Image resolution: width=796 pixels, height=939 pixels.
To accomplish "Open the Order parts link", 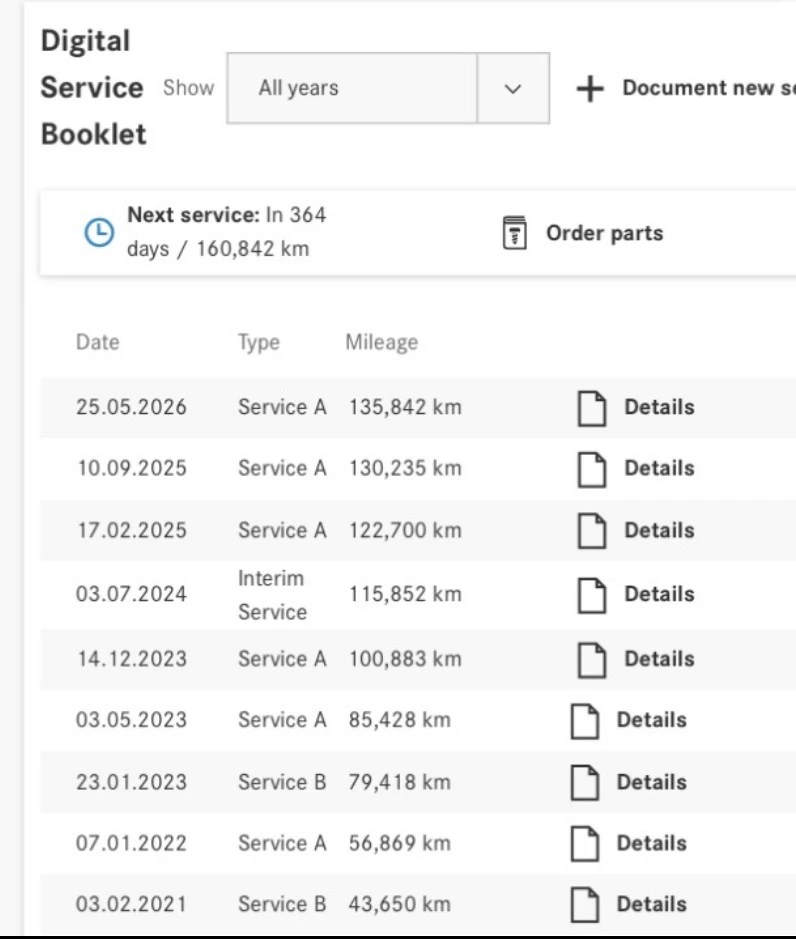I will click(x=604, y=233).
